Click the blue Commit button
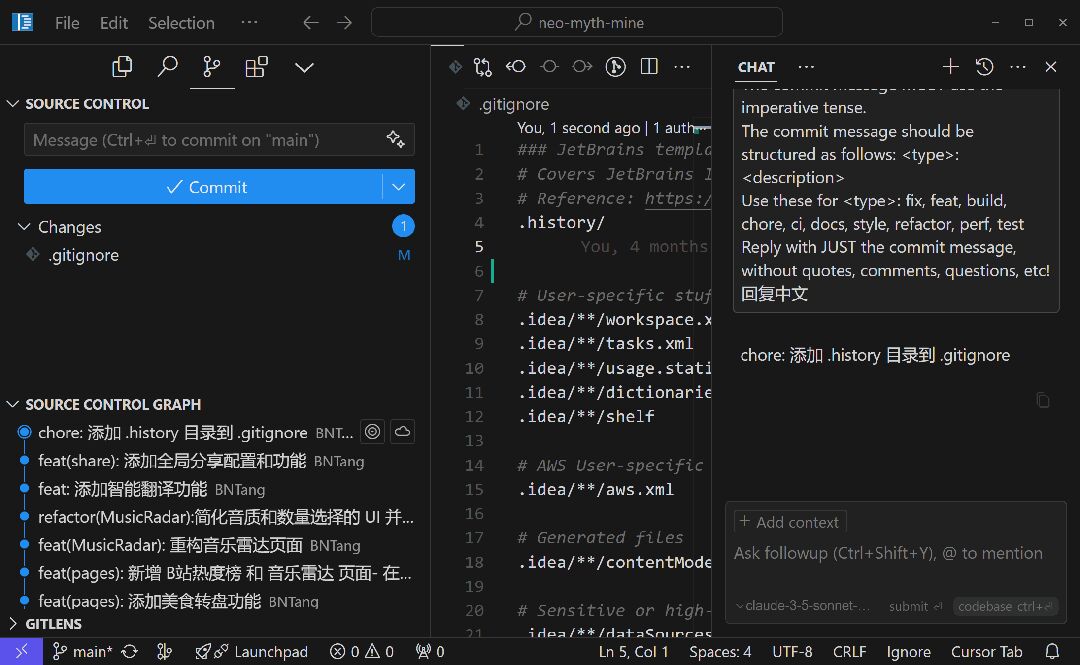The height and width of the screenshot is (665, 1080). point(204,187)
